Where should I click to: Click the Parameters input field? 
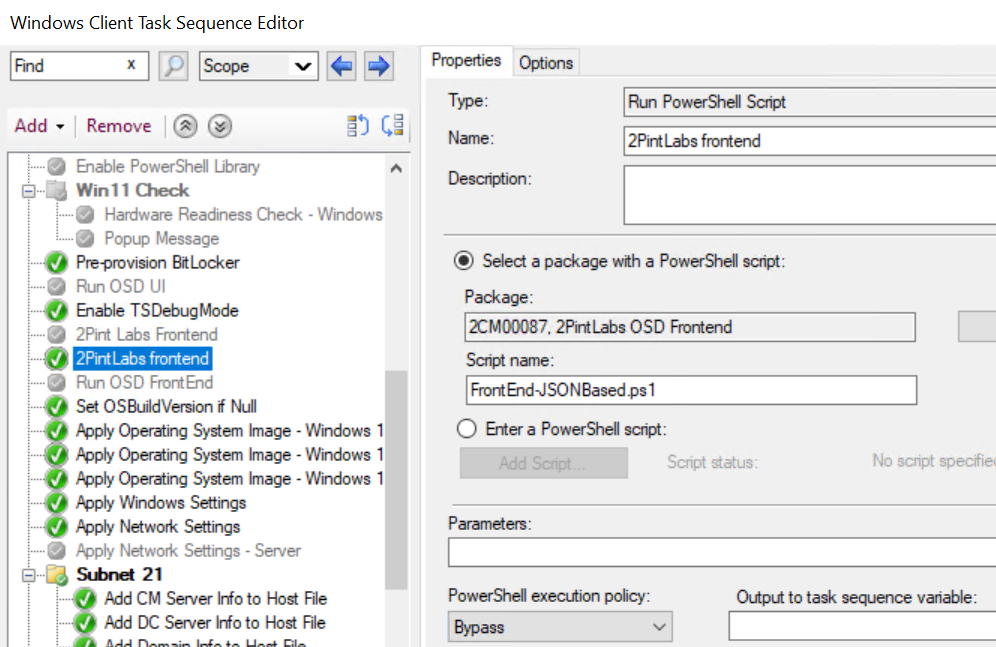pos(720,552)
